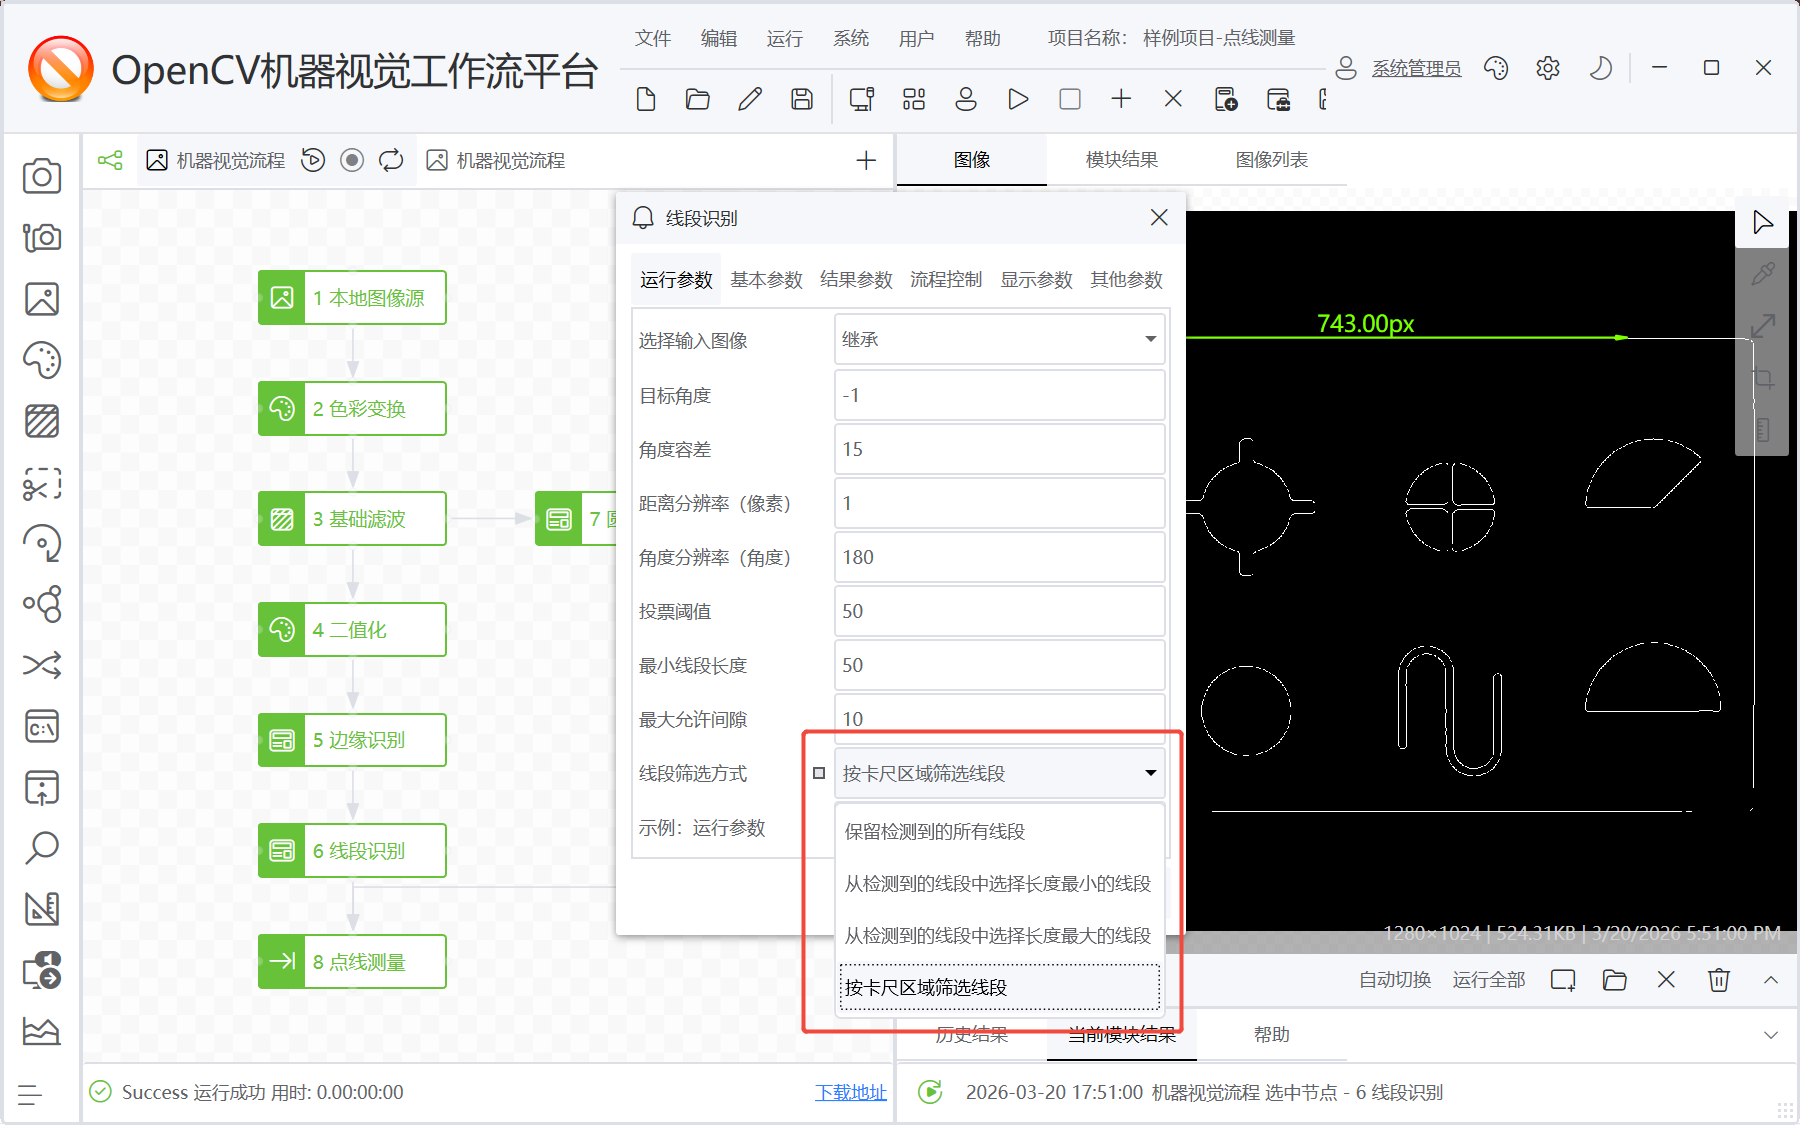
Task: Run workflow with the play toolbar icon
Action: [x=1018, y=99]
